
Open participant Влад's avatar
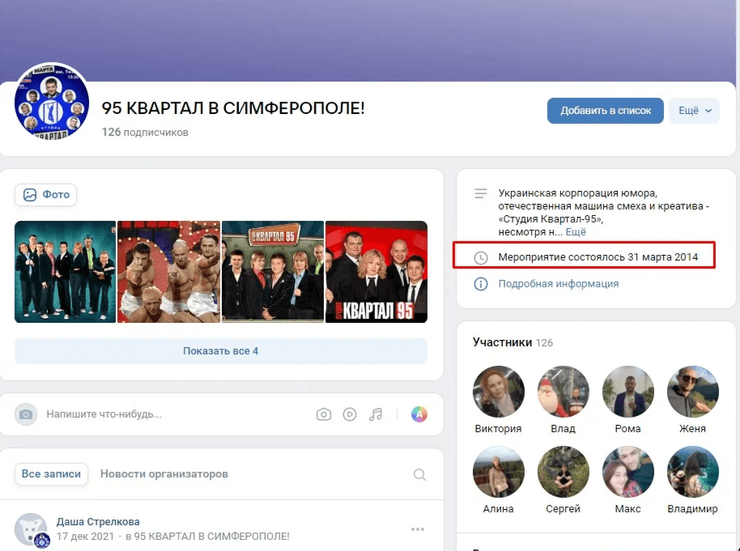coord(563,392)
